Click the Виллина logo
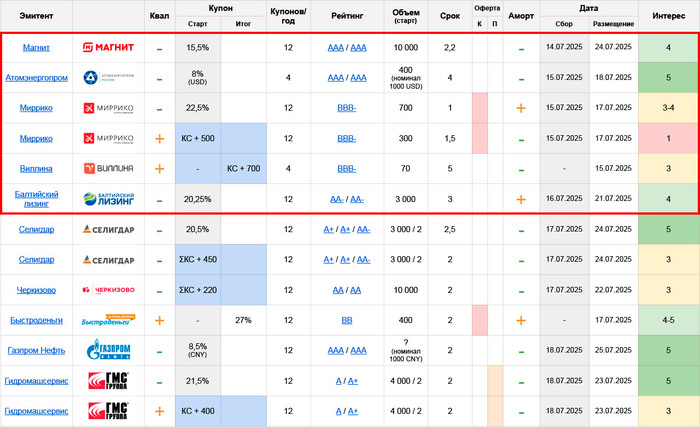The width and height of the screenshot is (700, 427). click(108, 169)
